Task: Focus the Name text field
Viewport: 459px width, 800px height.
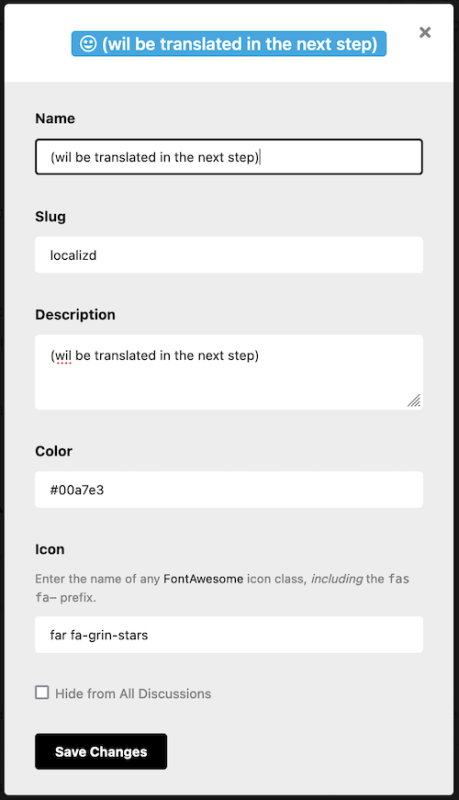Action: [x=229, y=157]
